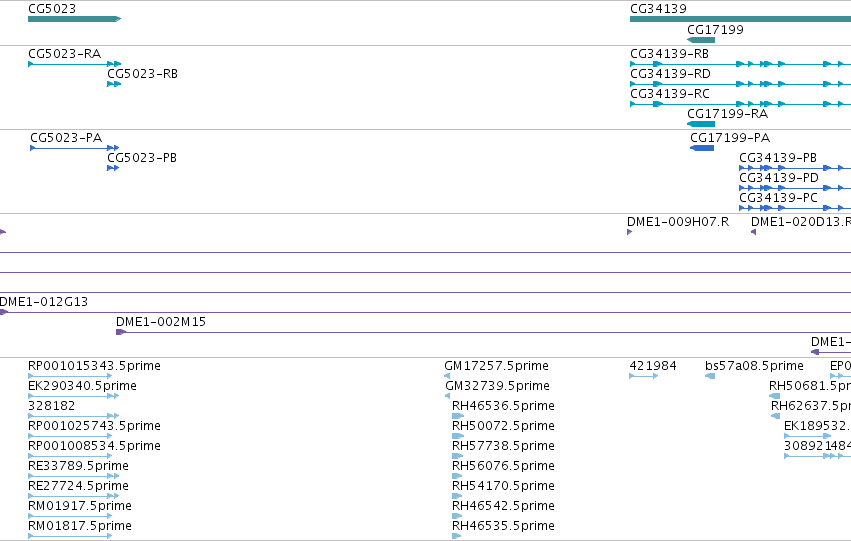
Task: Select the RH57738.5prime EST label
Action: click(x=503, y=446)
